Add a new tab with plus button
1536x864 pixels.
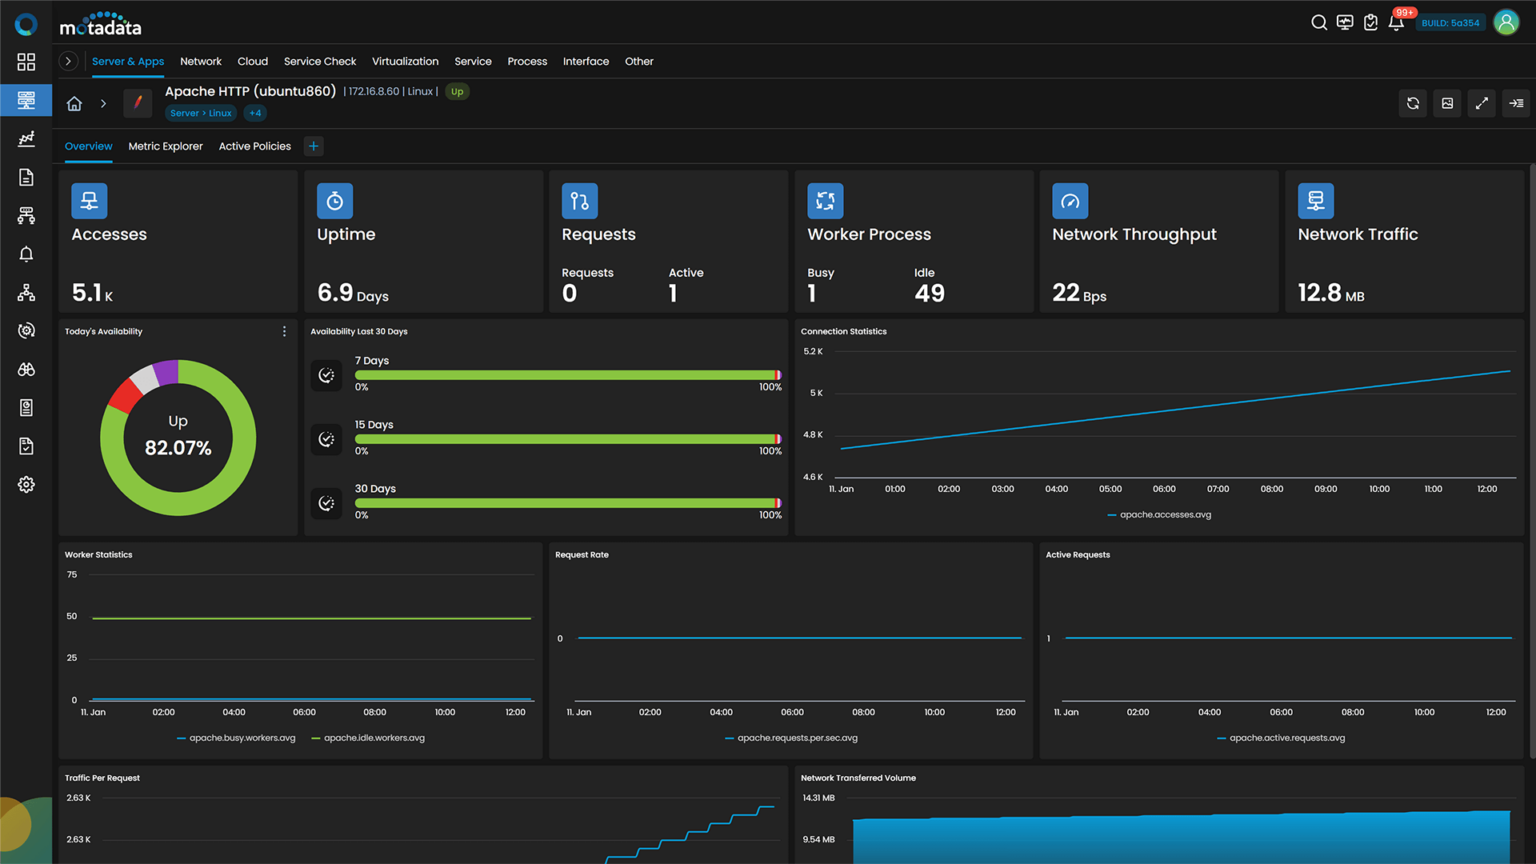pos(313,146)
